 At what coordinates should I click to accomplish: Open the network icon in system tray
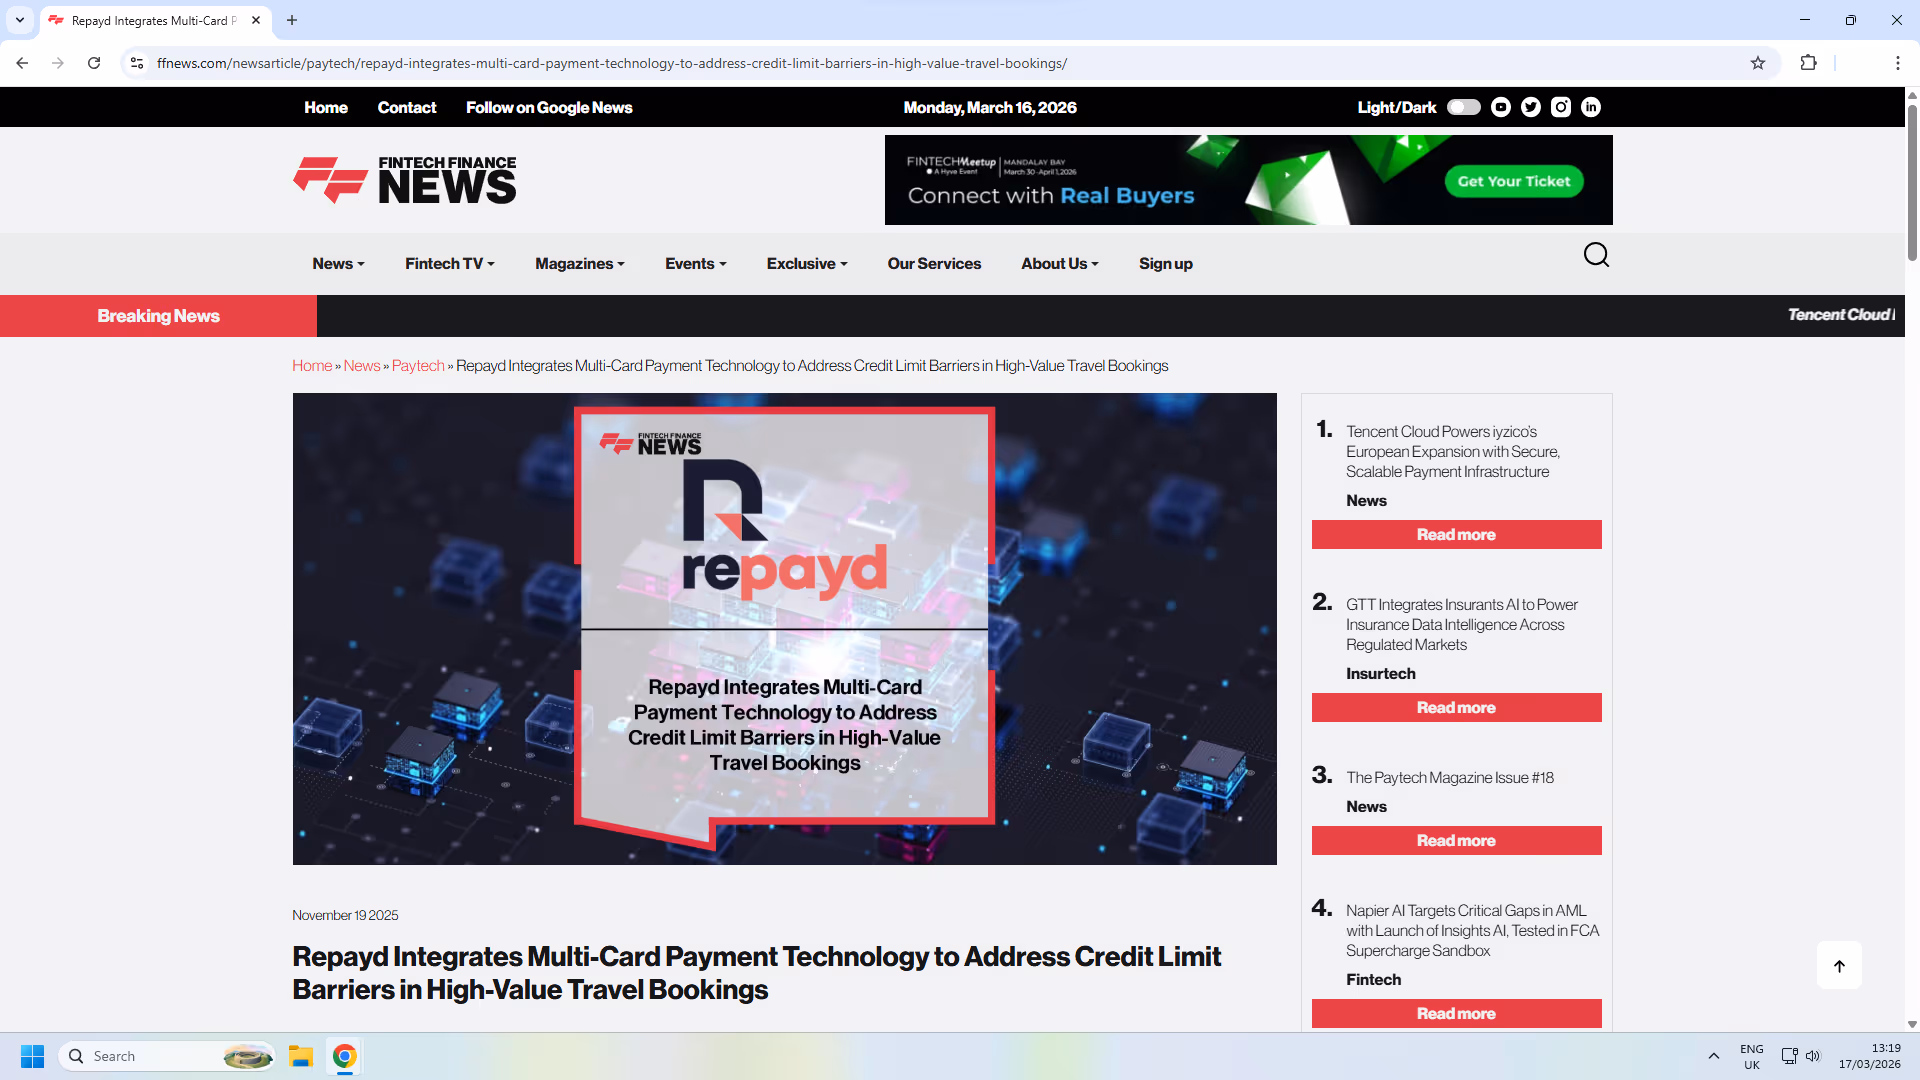[x=1789, y=1056]
